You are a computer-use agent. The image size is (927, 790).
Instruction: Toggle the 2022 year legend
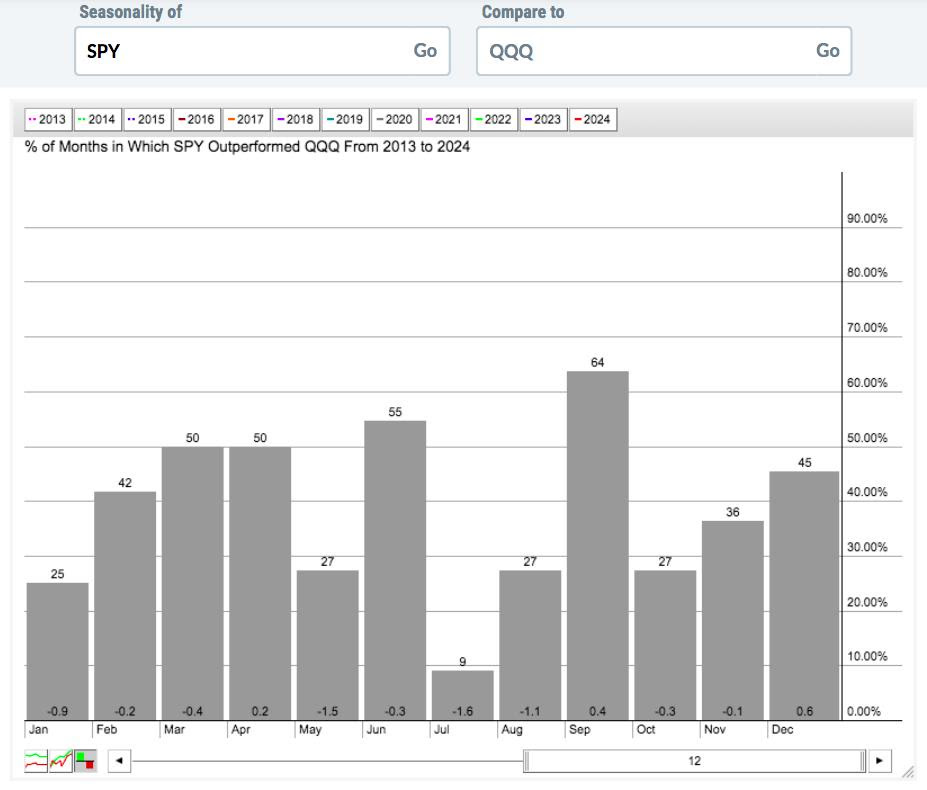[494, 119]
